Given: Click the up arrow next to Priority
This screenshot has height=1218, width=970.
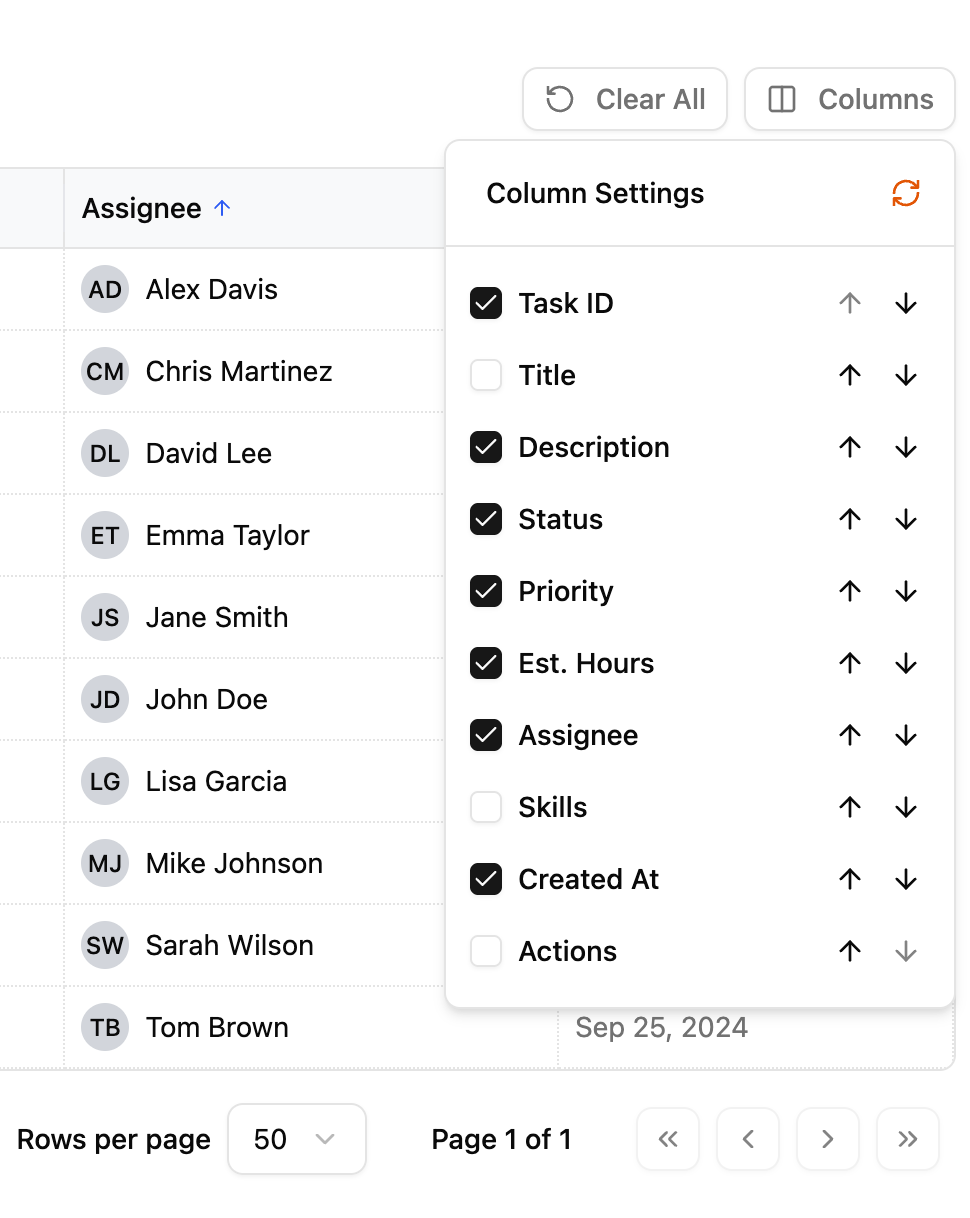Looking at the screenshot, I should 849,591.
